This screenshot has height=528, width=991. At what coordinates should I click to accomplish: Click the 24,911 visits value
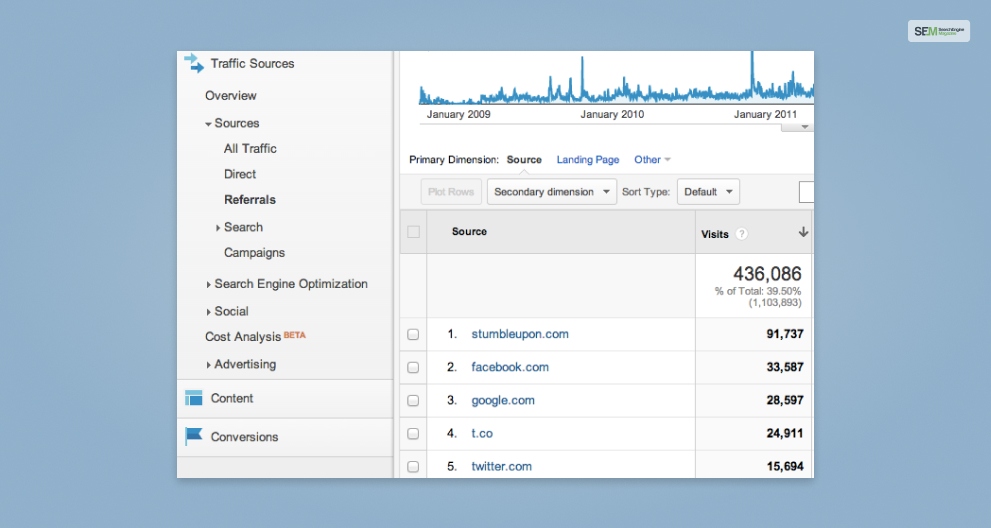coord(785,433)
